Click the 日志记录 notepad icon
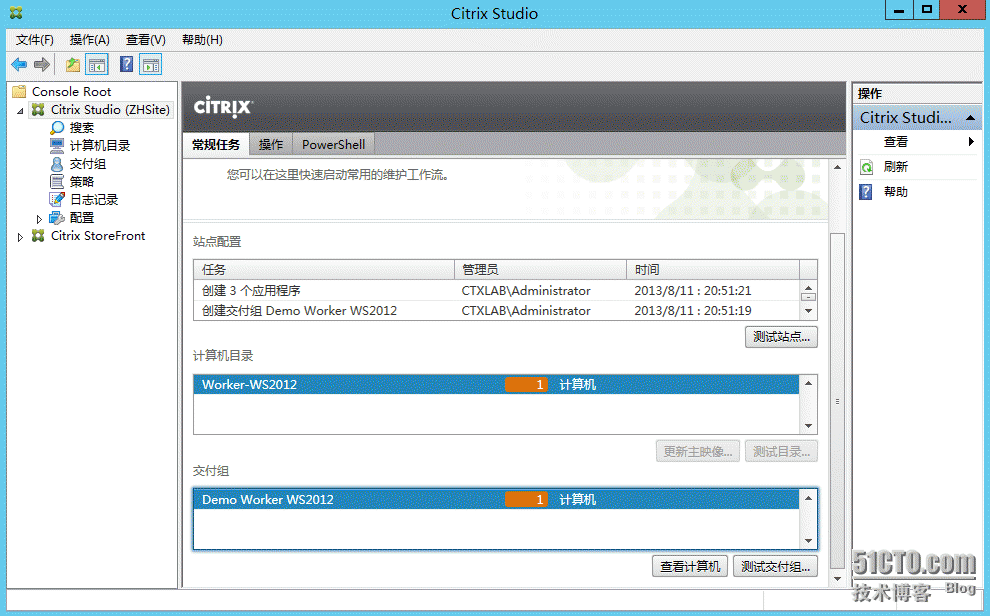This screenshot has width=990, height=616. [x=57, y=200]
